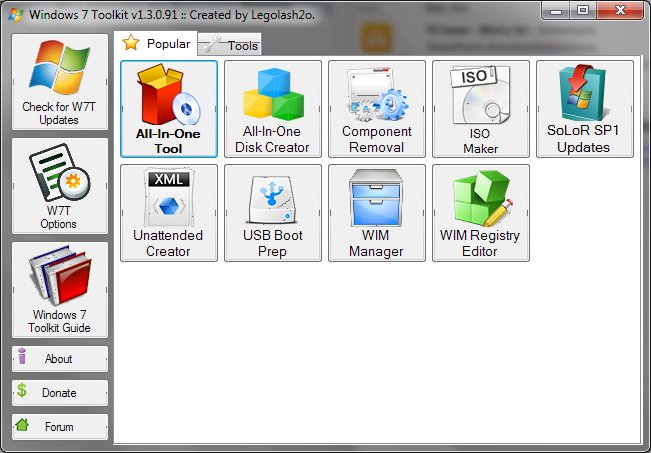The width and height of the screenshot is (651, 453).
Task: Open the All-In-One Tool
Action: point(169,109)
